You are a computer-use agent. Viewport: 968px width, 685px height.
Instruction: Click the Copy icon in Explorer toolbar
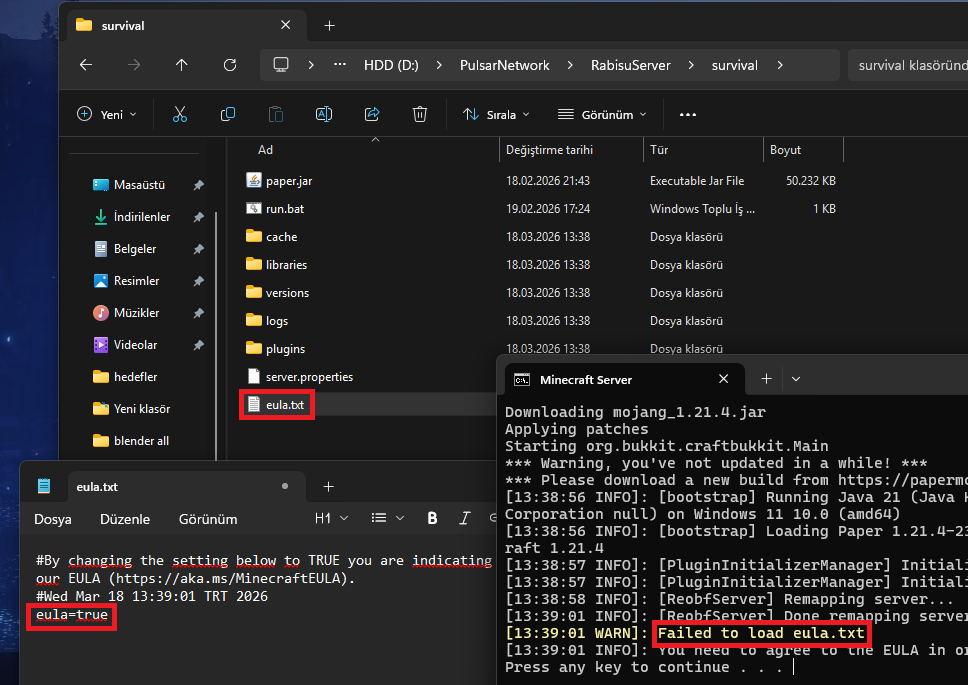(228, 114)
